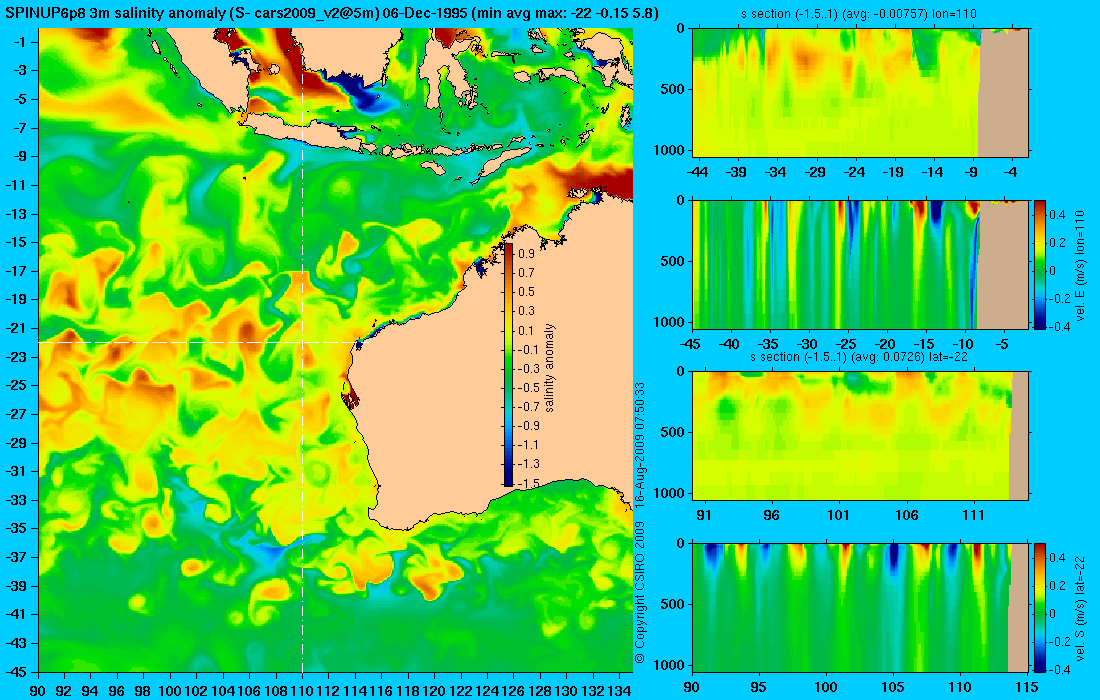The width and height of the screenshot is (1100, 700).
Task: Click the longitude label '134' on bottom axis
Action: pyautogui.click(x=619, y=691)
